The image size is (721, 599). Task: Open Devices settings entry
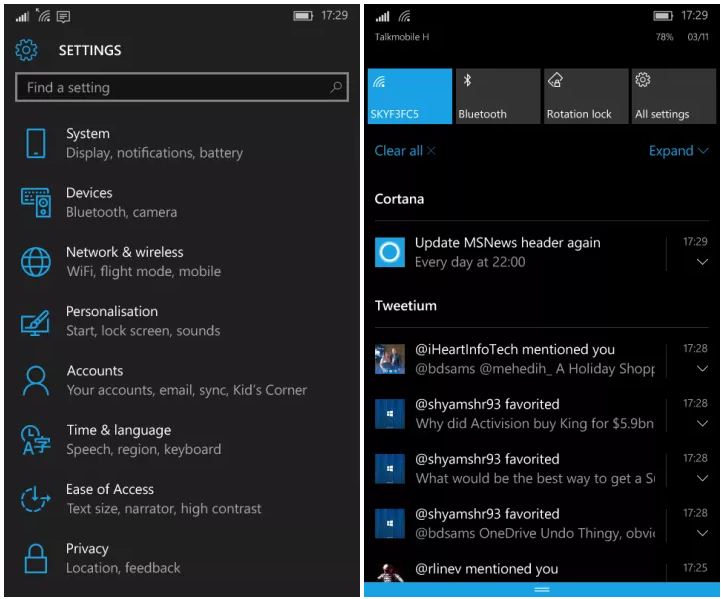(182, 202)
